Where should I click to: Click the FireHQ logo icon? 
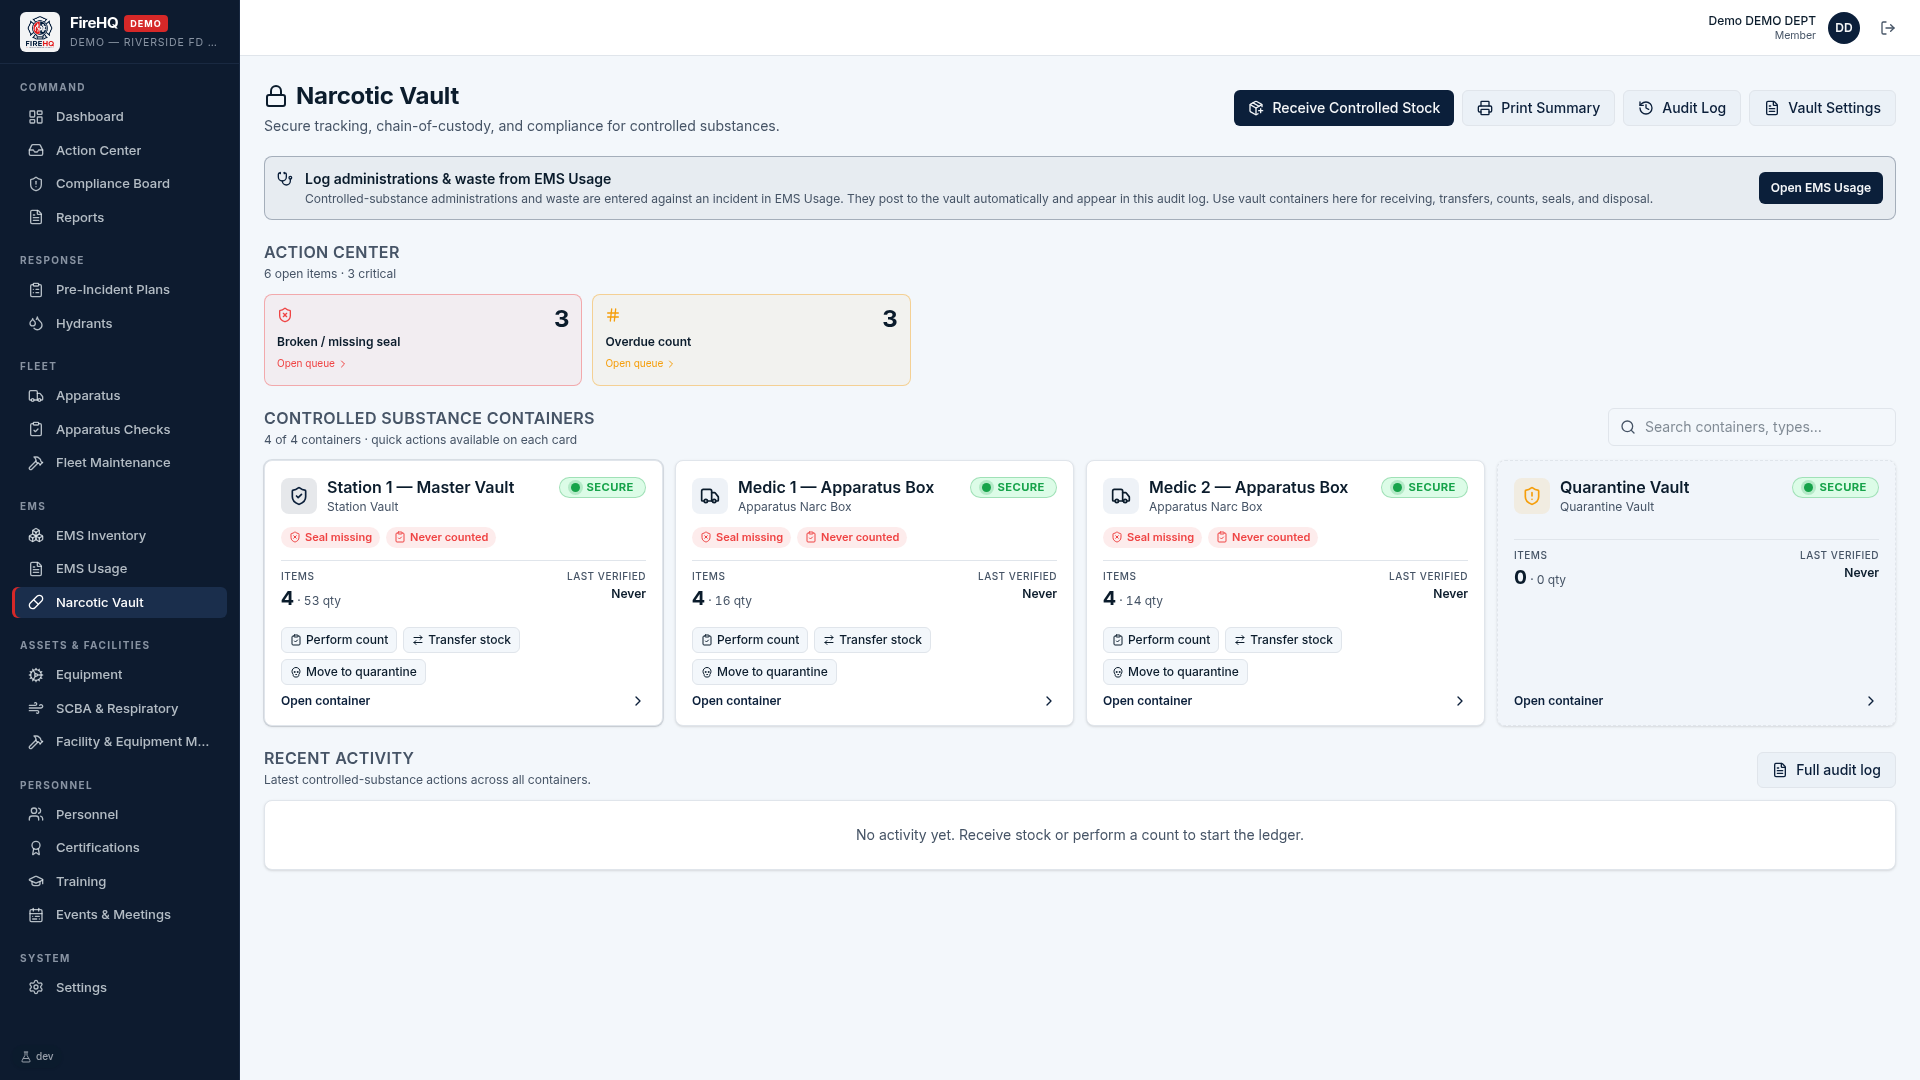click(x=40, y=32)
